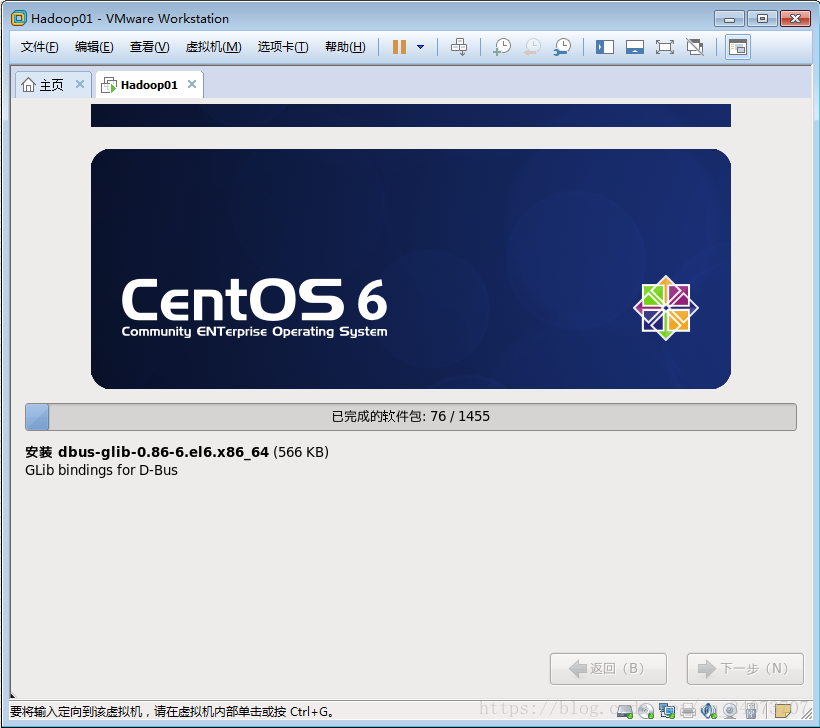
Task: Take a snapshot of the VM
Action: point(502,47)
